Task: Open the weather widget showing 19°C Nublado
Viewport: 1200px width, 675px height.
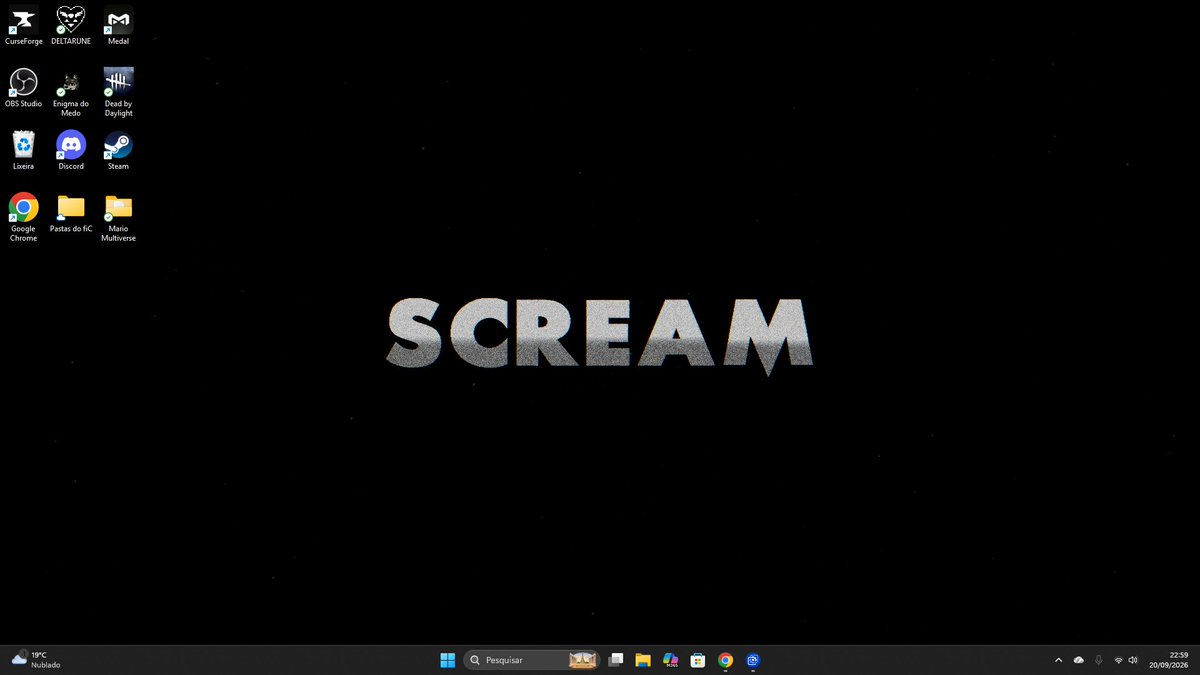Action: 37,660
